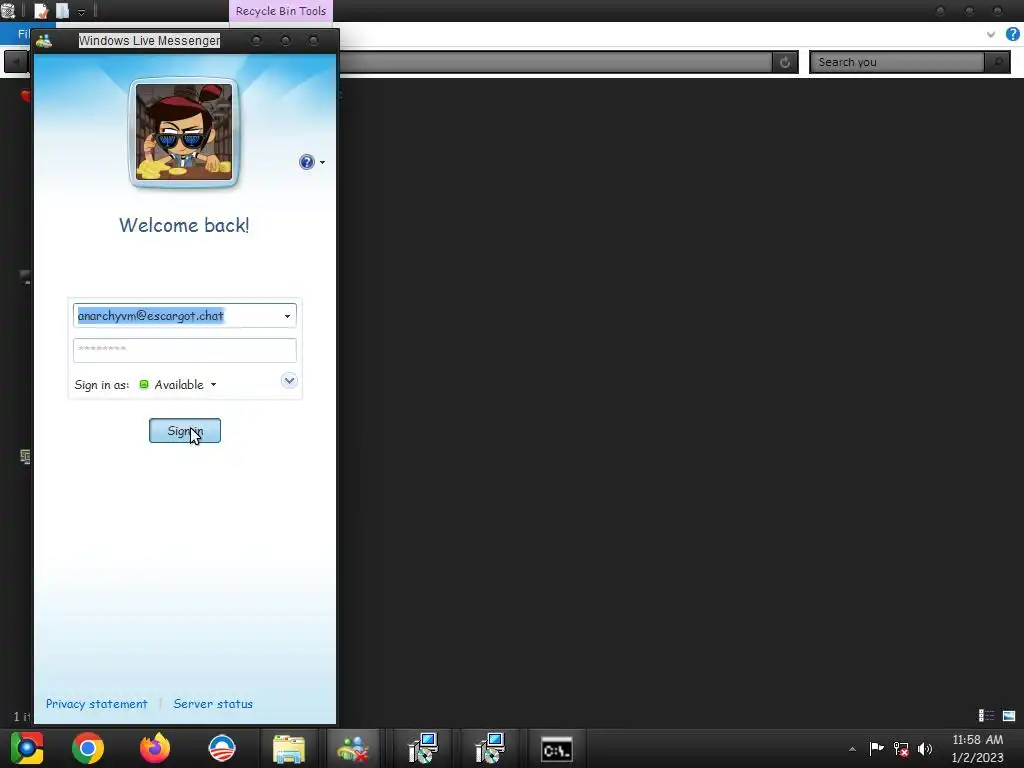Open the second installer icon on taskbar
The image size is (1024, 768).
(489, 748)
